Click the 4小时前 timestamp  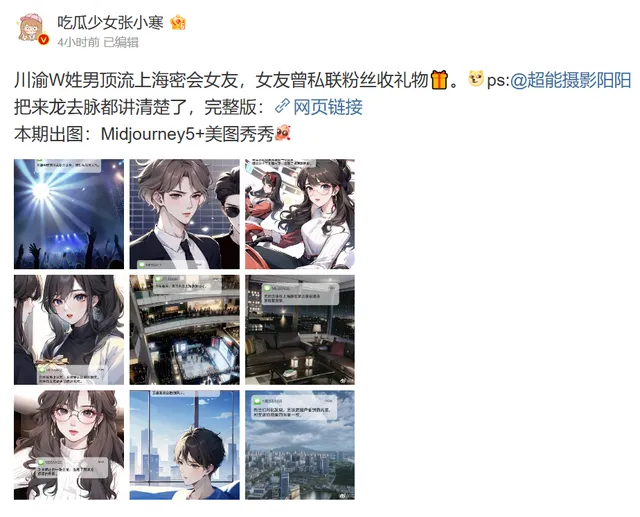(x=78, y=42)
